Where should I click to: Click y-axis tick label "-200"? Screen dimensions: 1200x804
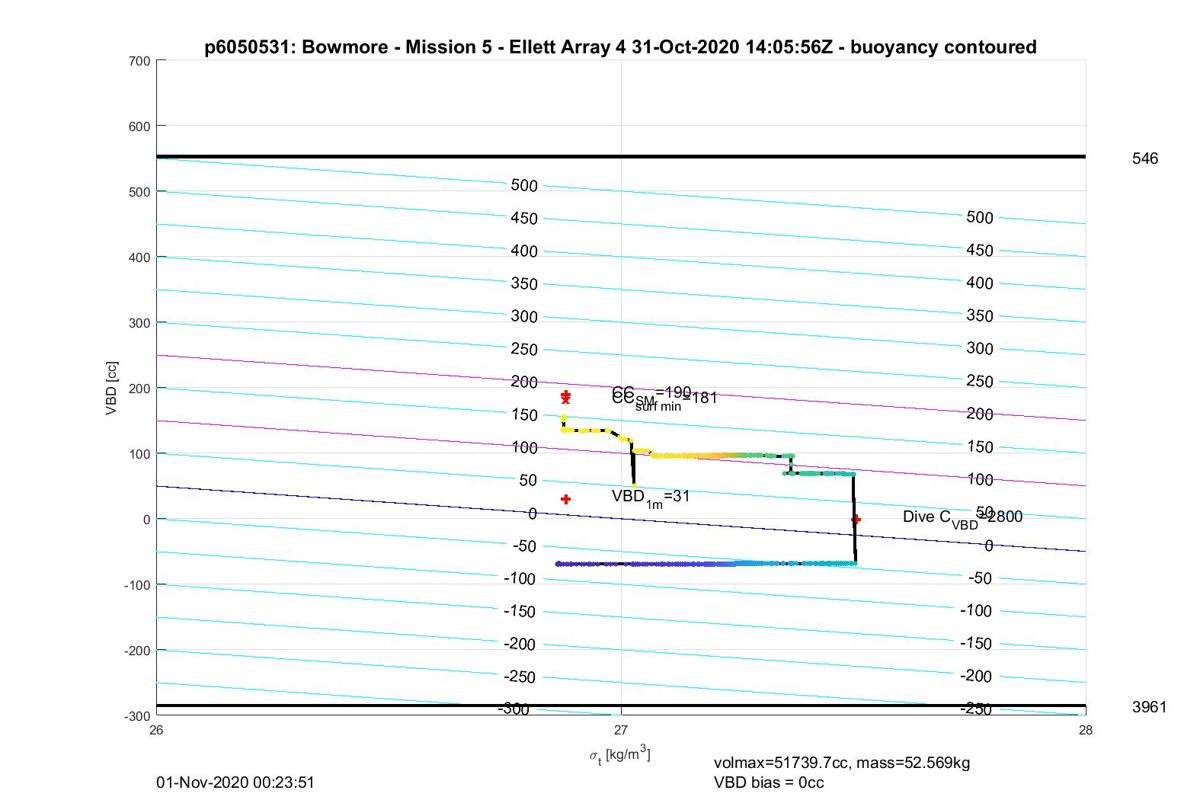(x=138, y=650)
